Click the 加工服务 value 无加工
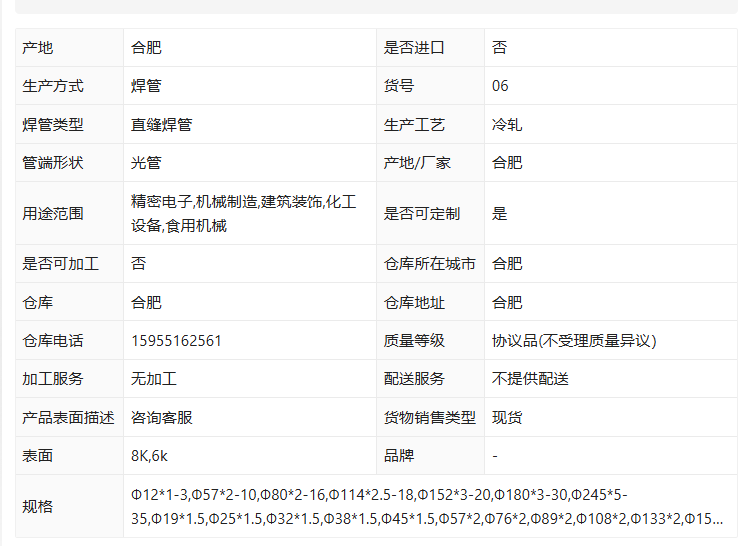 (154, 379)
